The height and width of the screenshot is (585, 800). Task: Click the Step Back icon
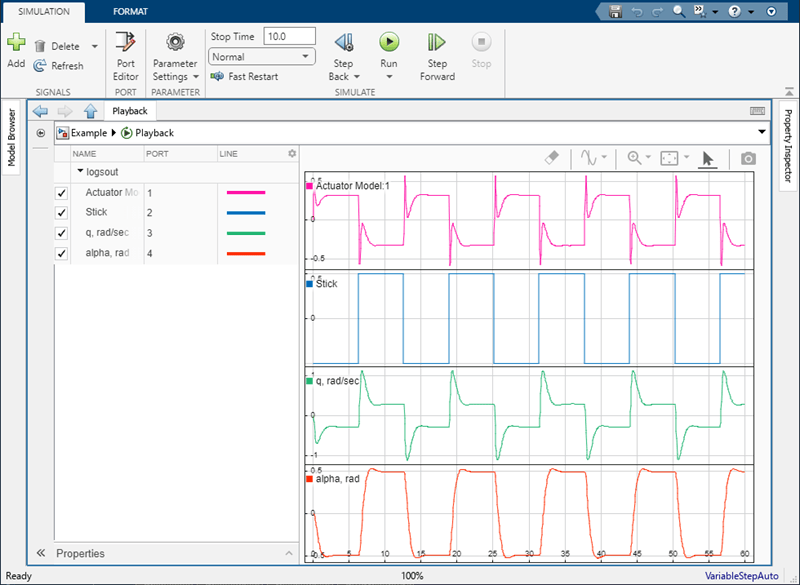[344, 42]
